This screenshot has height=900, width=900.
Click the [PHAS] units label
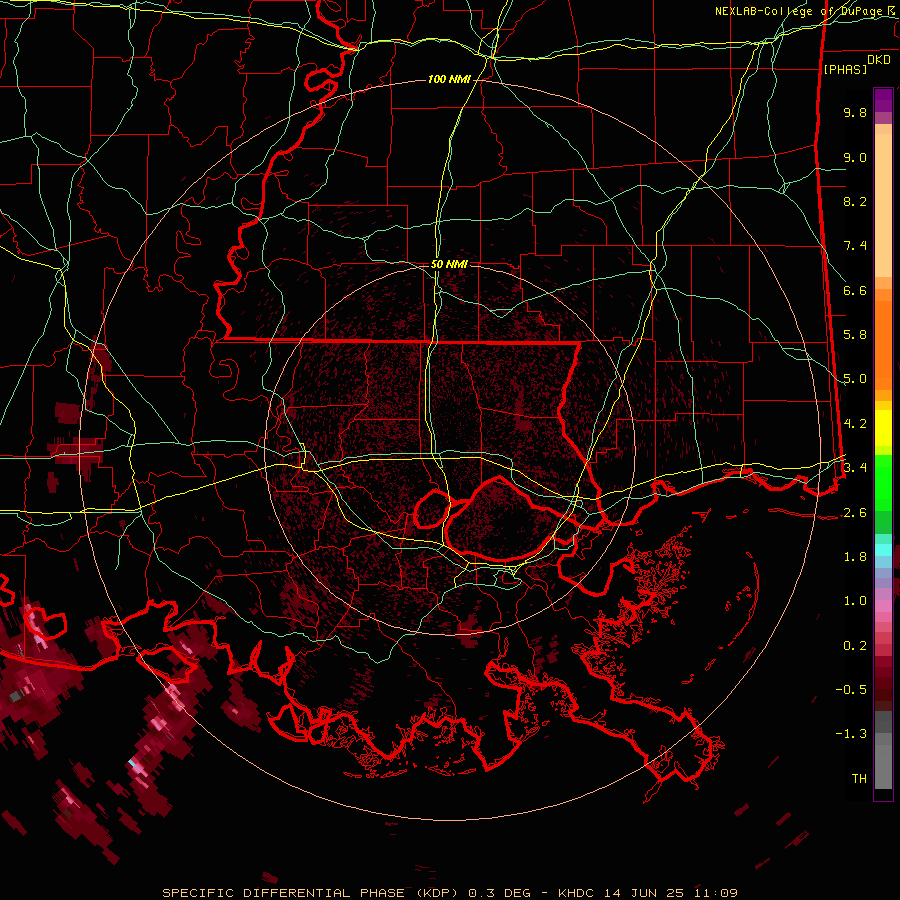point(845,69)
